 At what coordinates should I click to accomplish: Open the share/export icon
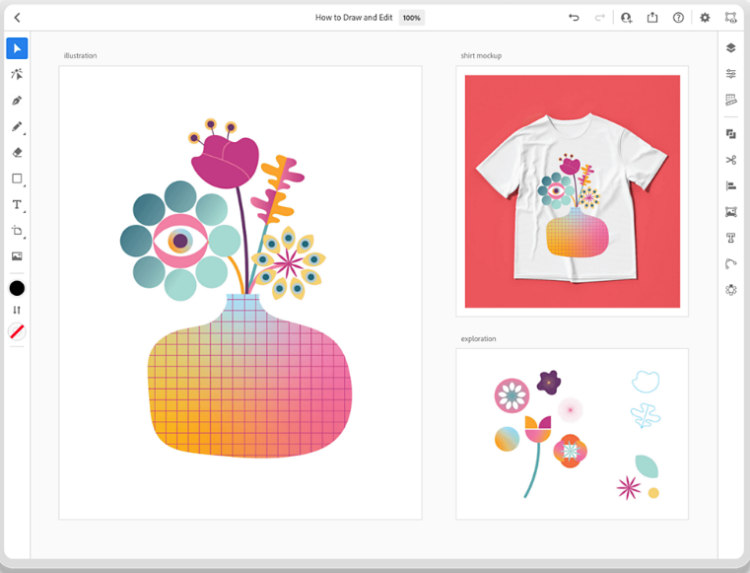coord(652,18)
